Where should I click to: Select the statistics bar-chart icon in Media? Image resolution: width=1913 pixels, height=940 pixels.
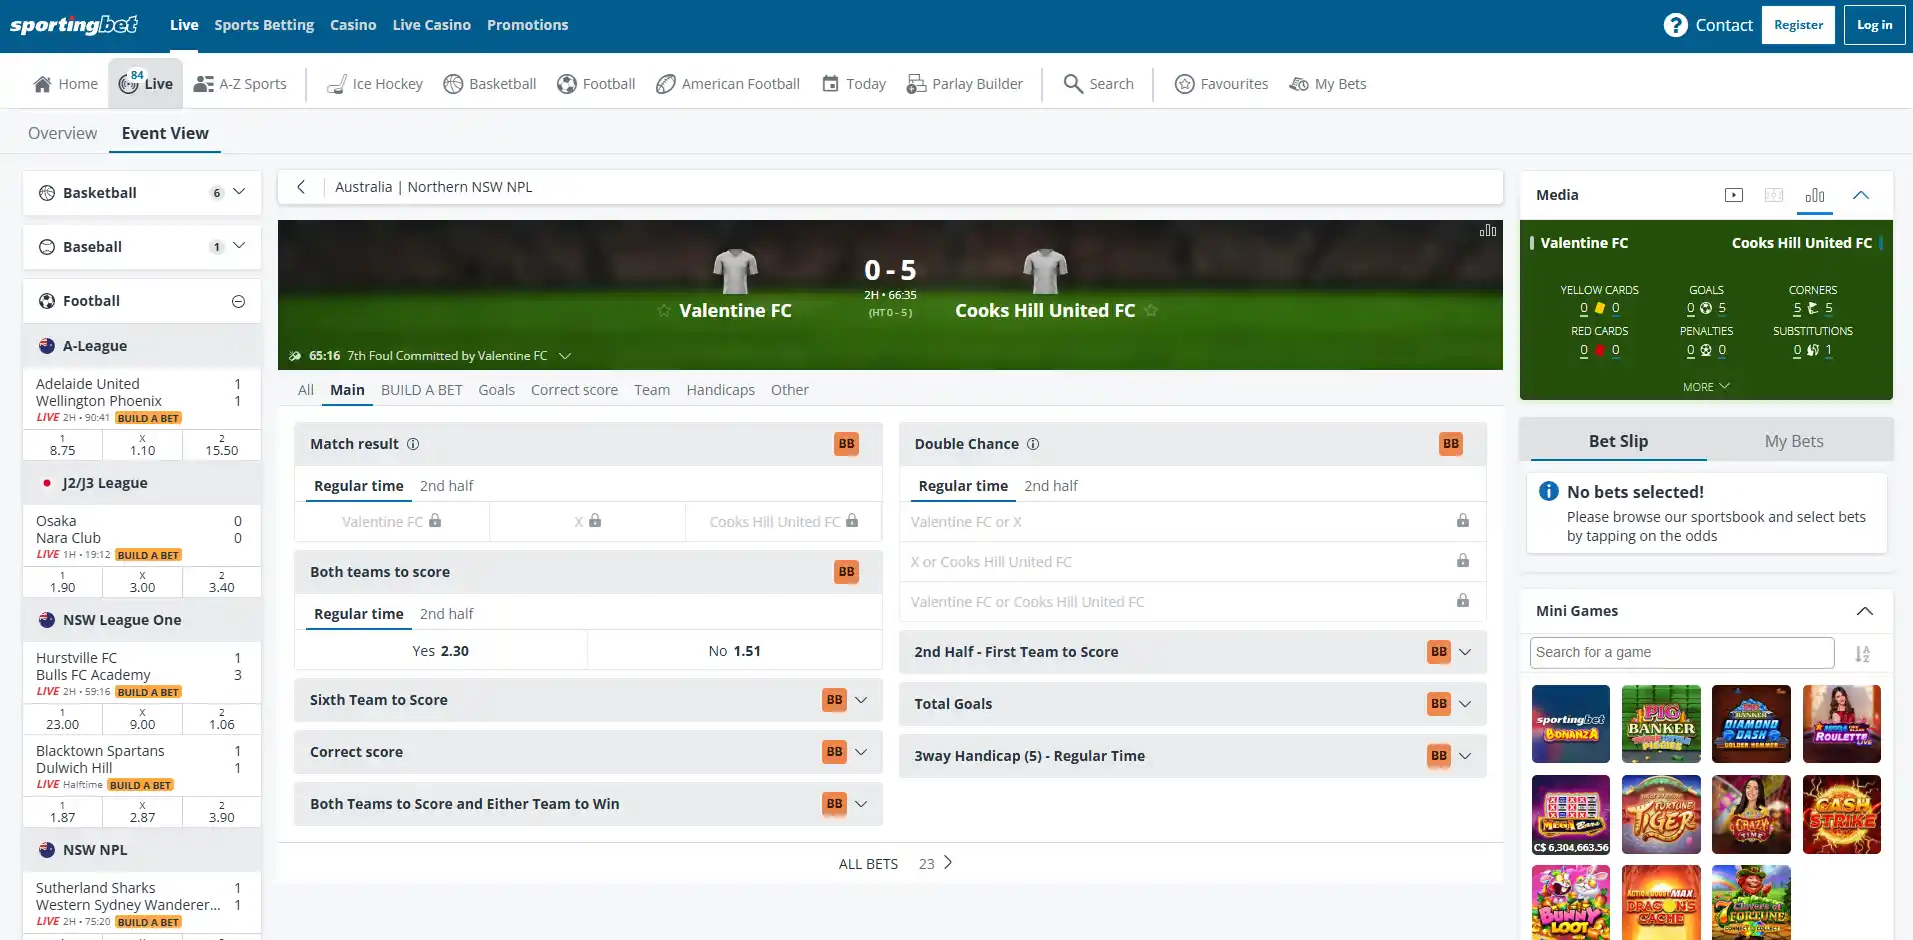(x=1815, y=195)
